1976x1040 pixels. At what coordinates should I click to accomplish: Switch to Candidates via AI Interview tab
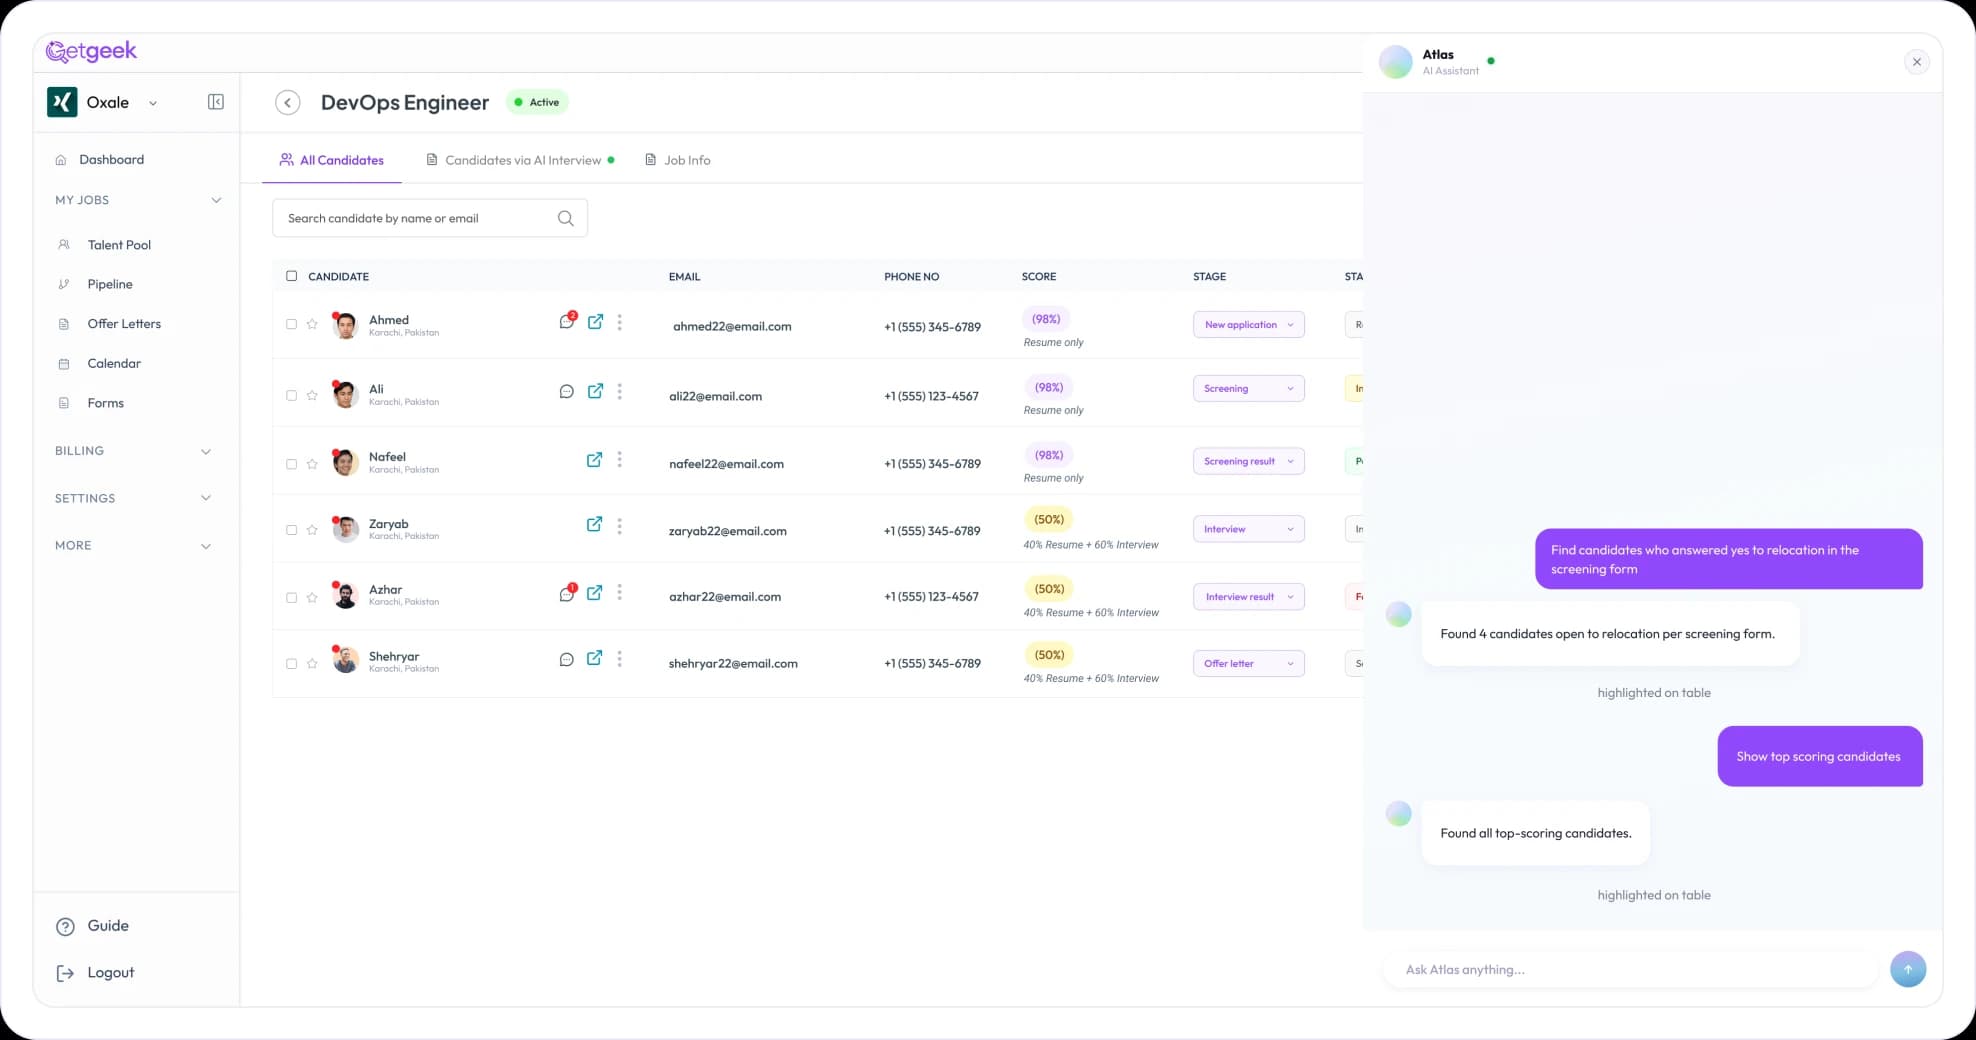pos(520,160)
